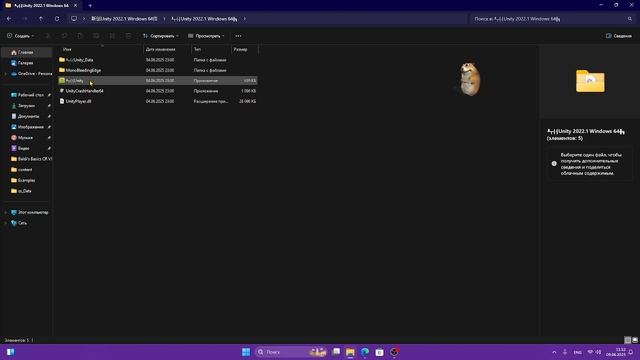The width and height of the screenshot is (640, 360).
Task: Open the round red recording app in taskbar
Action: [394, 352]
